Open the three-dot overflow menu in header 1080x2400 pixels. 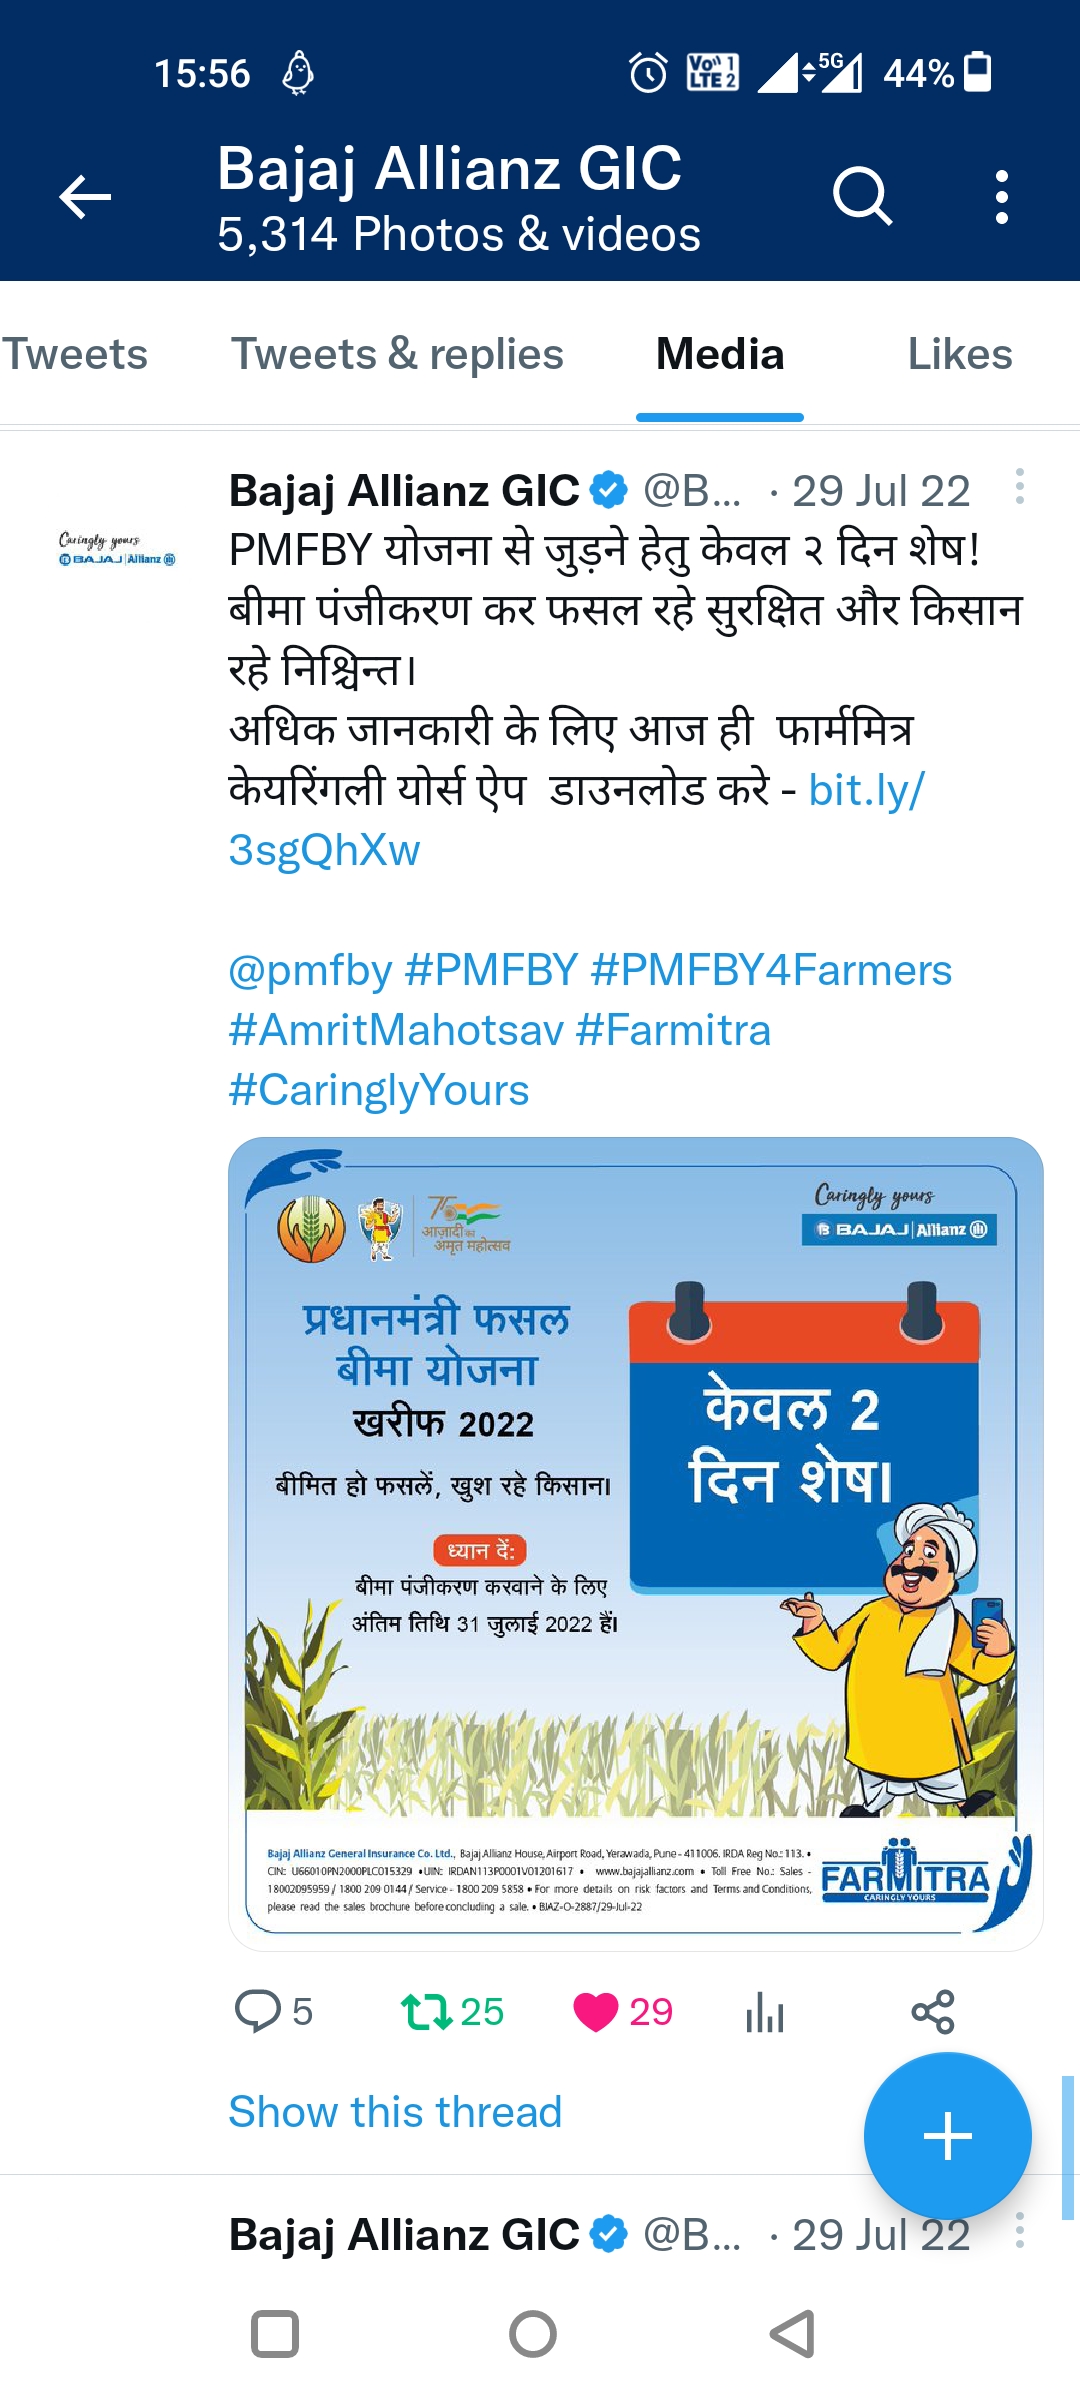(1001, 196)
